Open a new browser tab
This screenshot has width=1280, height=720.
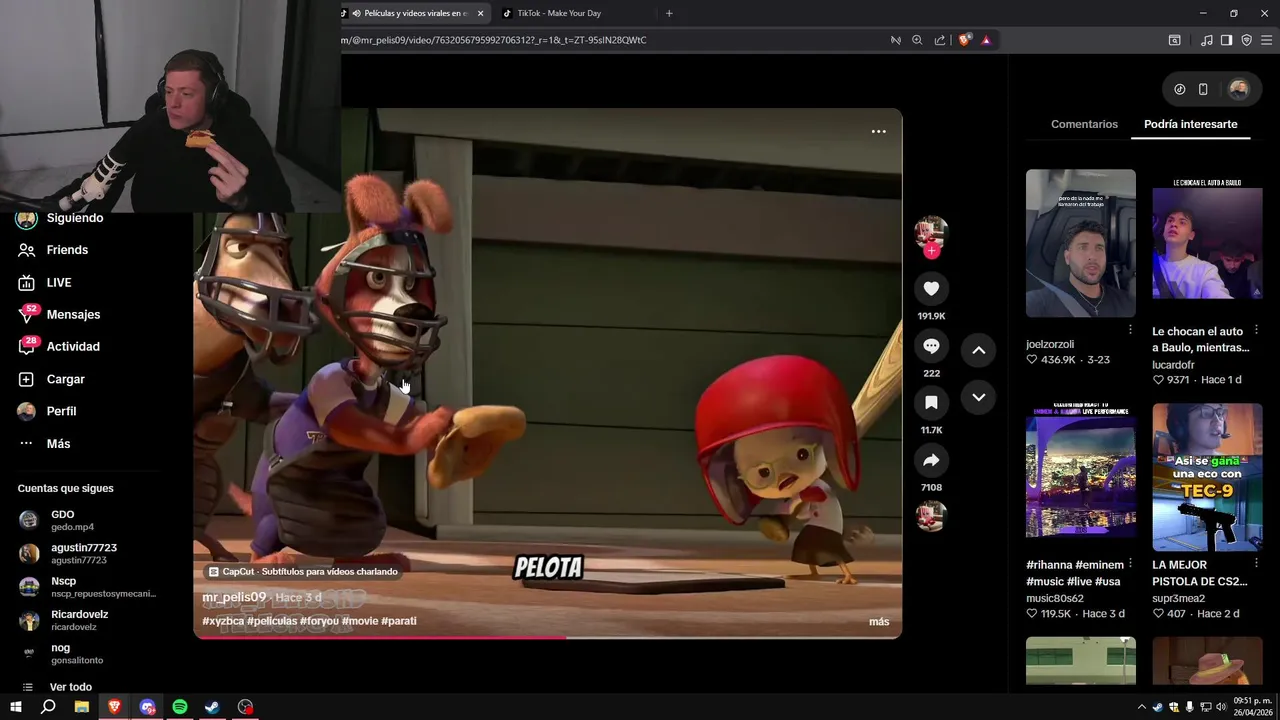point(669,13)
